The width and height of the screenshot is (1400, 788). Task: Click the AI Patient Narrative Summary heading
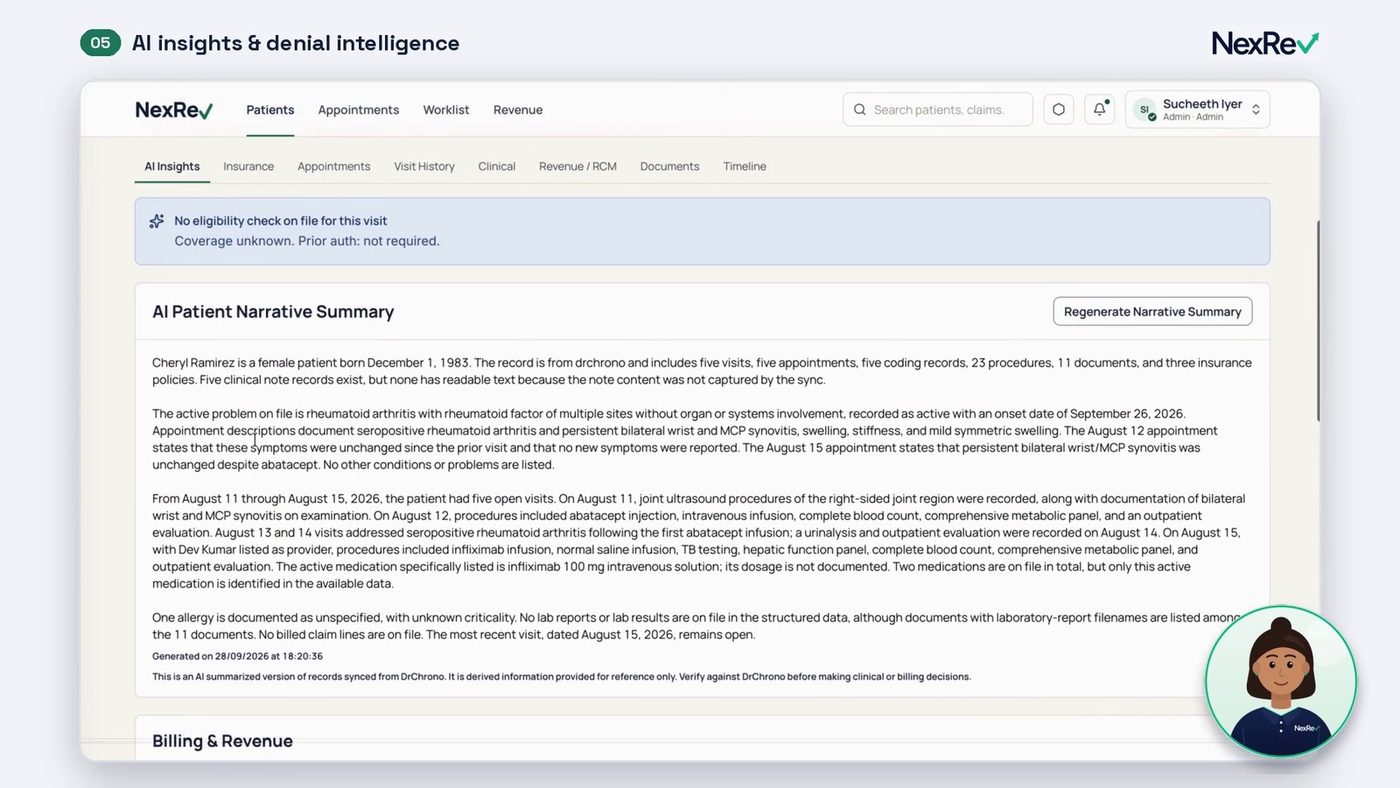(x=273, y=312)
